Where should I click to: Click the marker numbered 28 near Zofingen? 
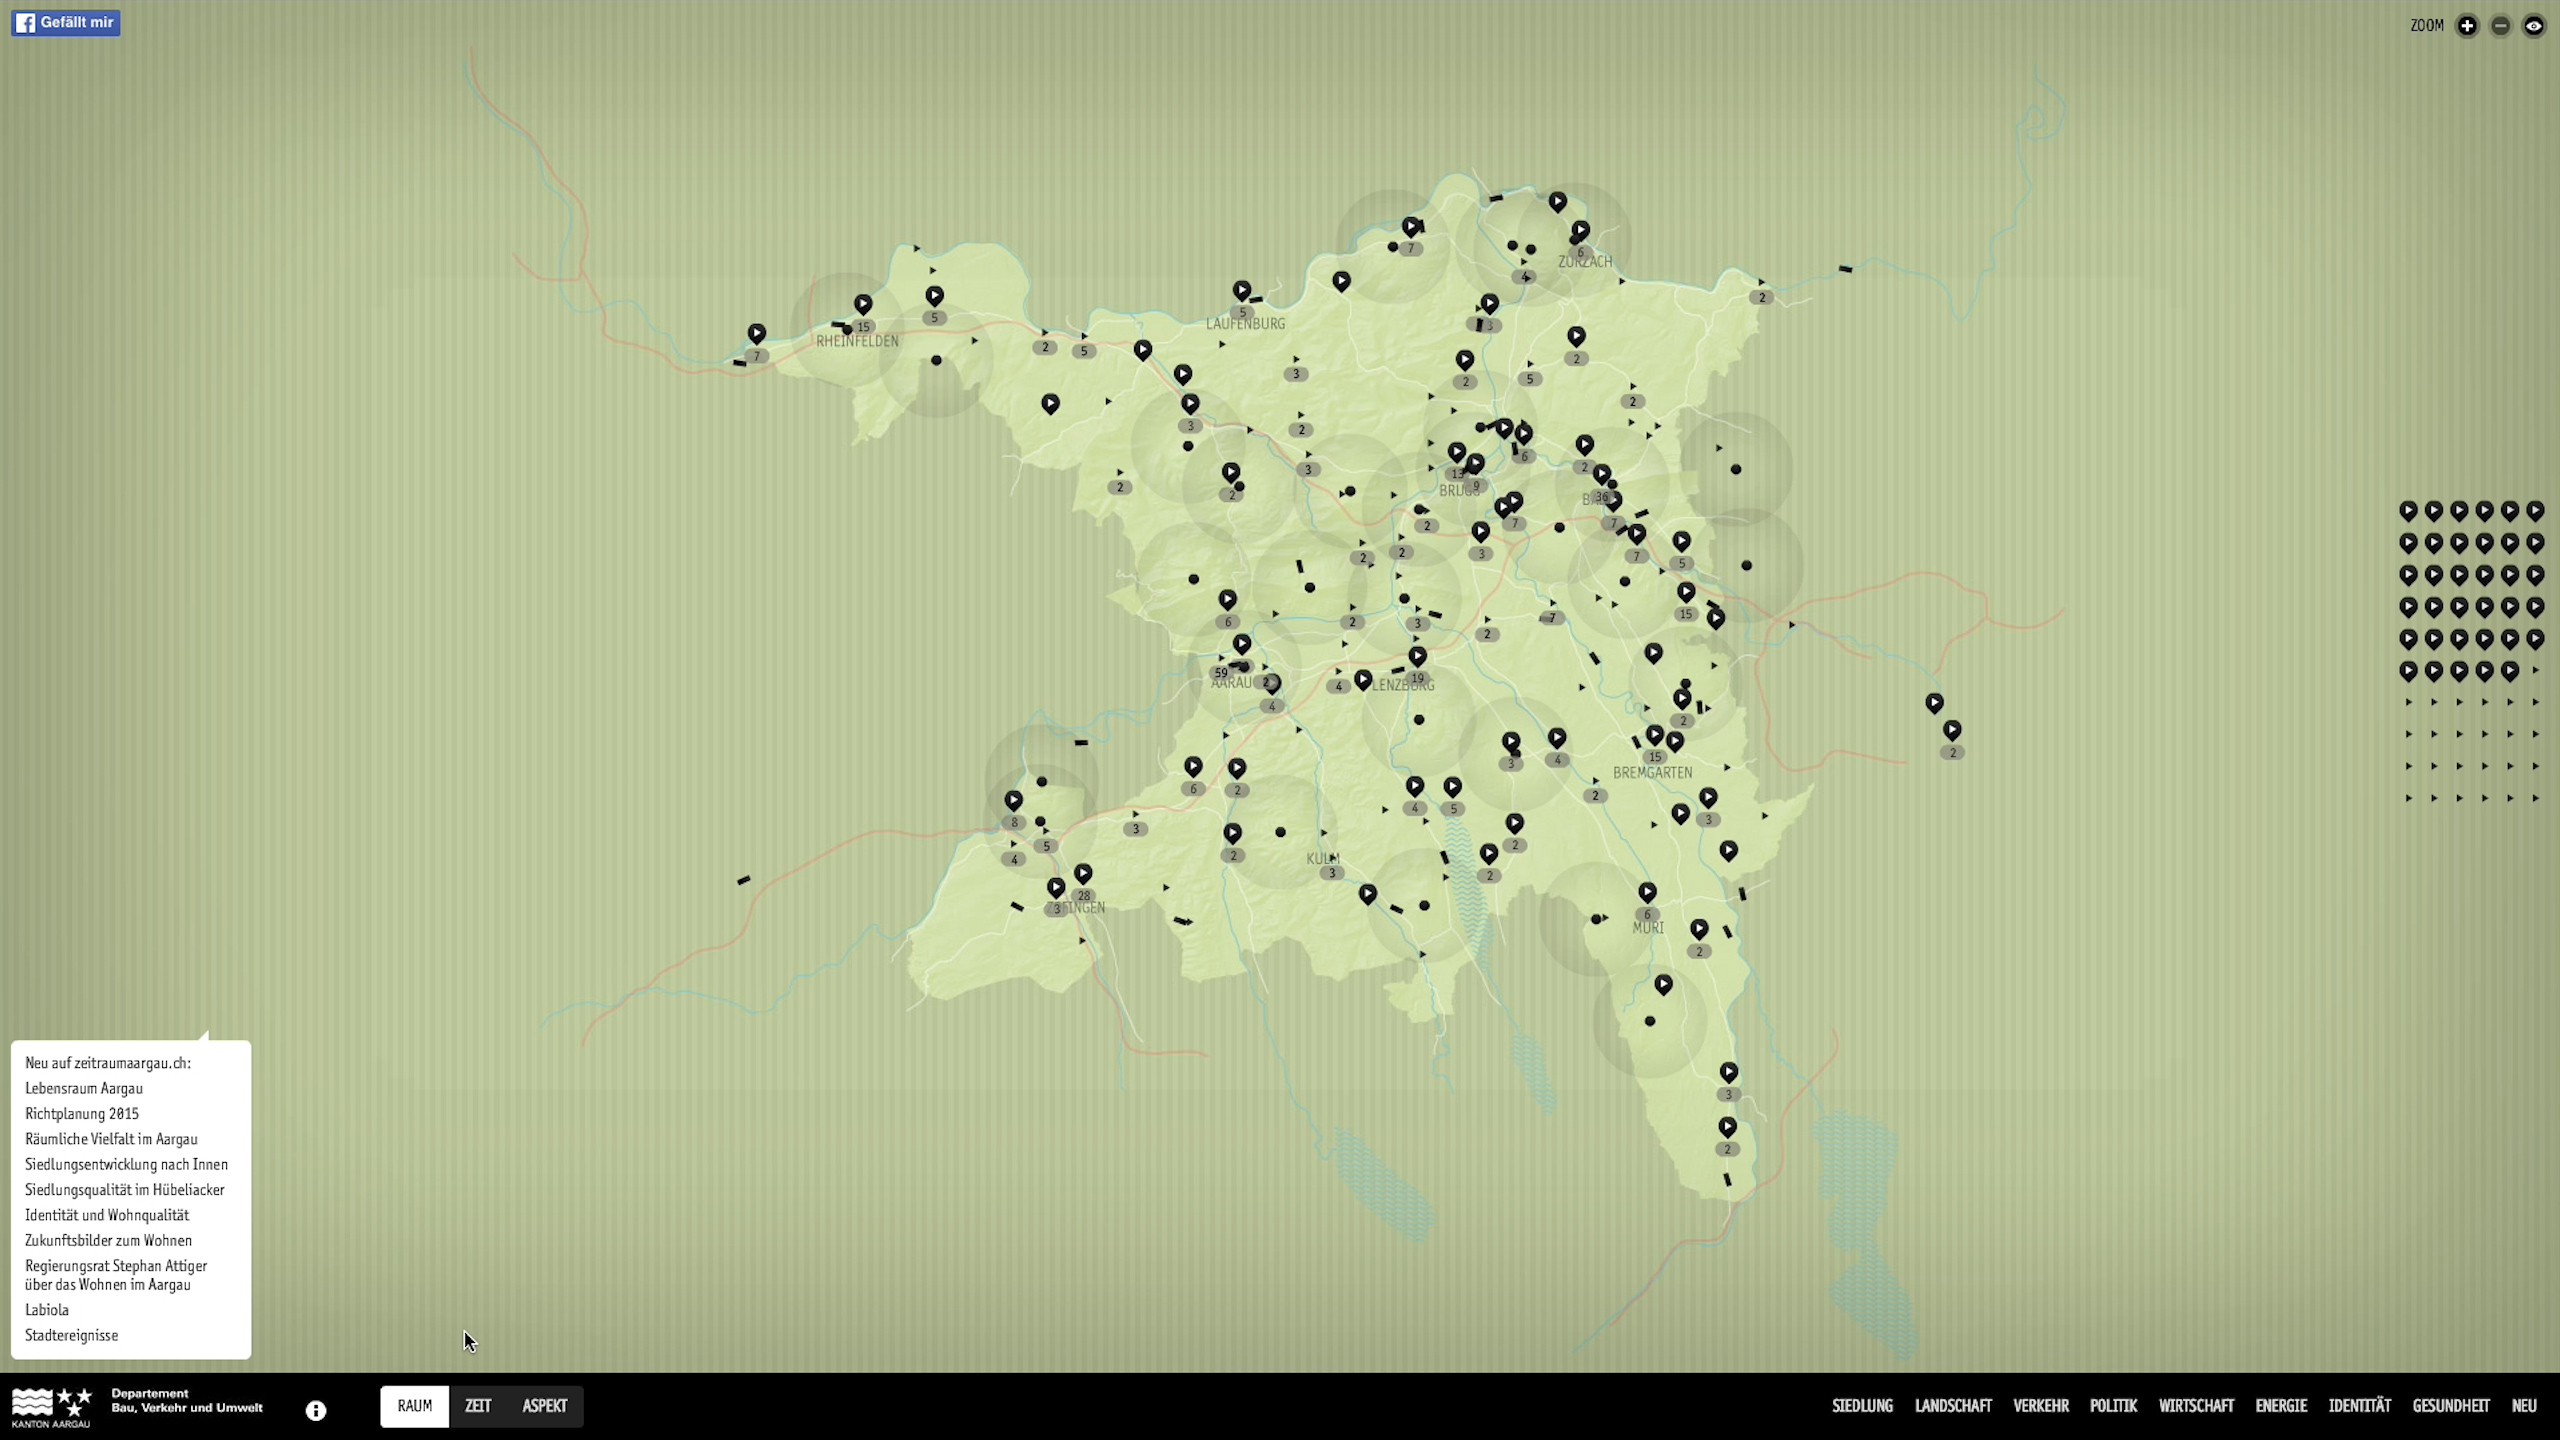click(x=1083, y=874)
